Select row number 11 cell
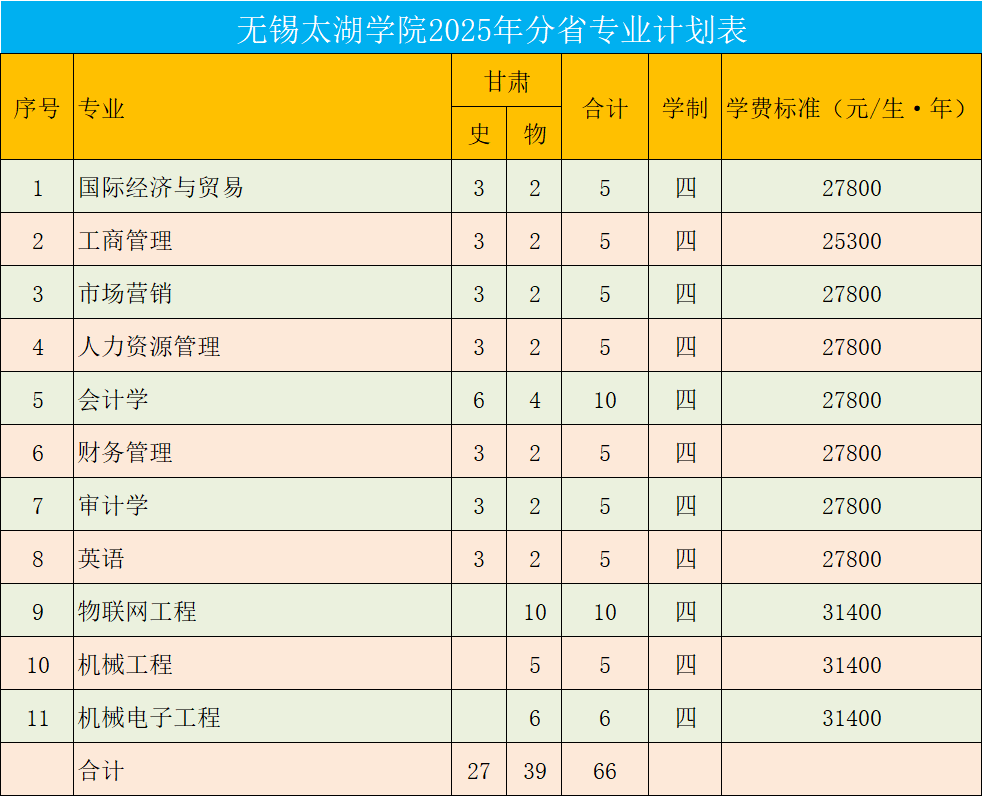This screenshot has width=983, height=797. 38,718
